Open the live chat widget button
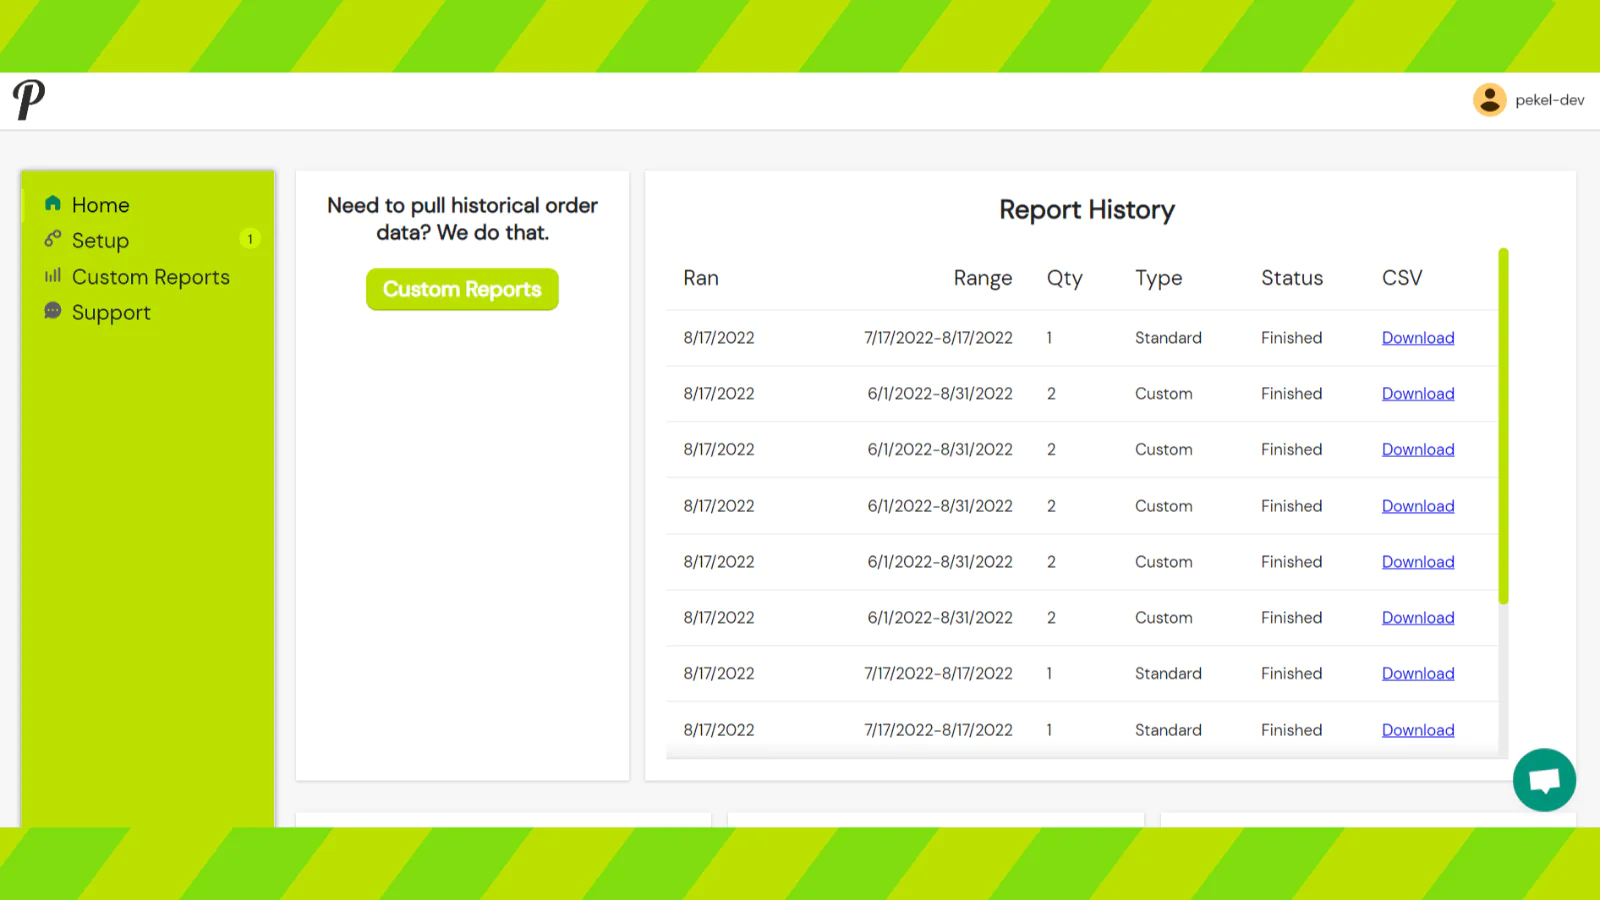The height and width of the screenshot is (900, 1600). [x=1544, y=780]
